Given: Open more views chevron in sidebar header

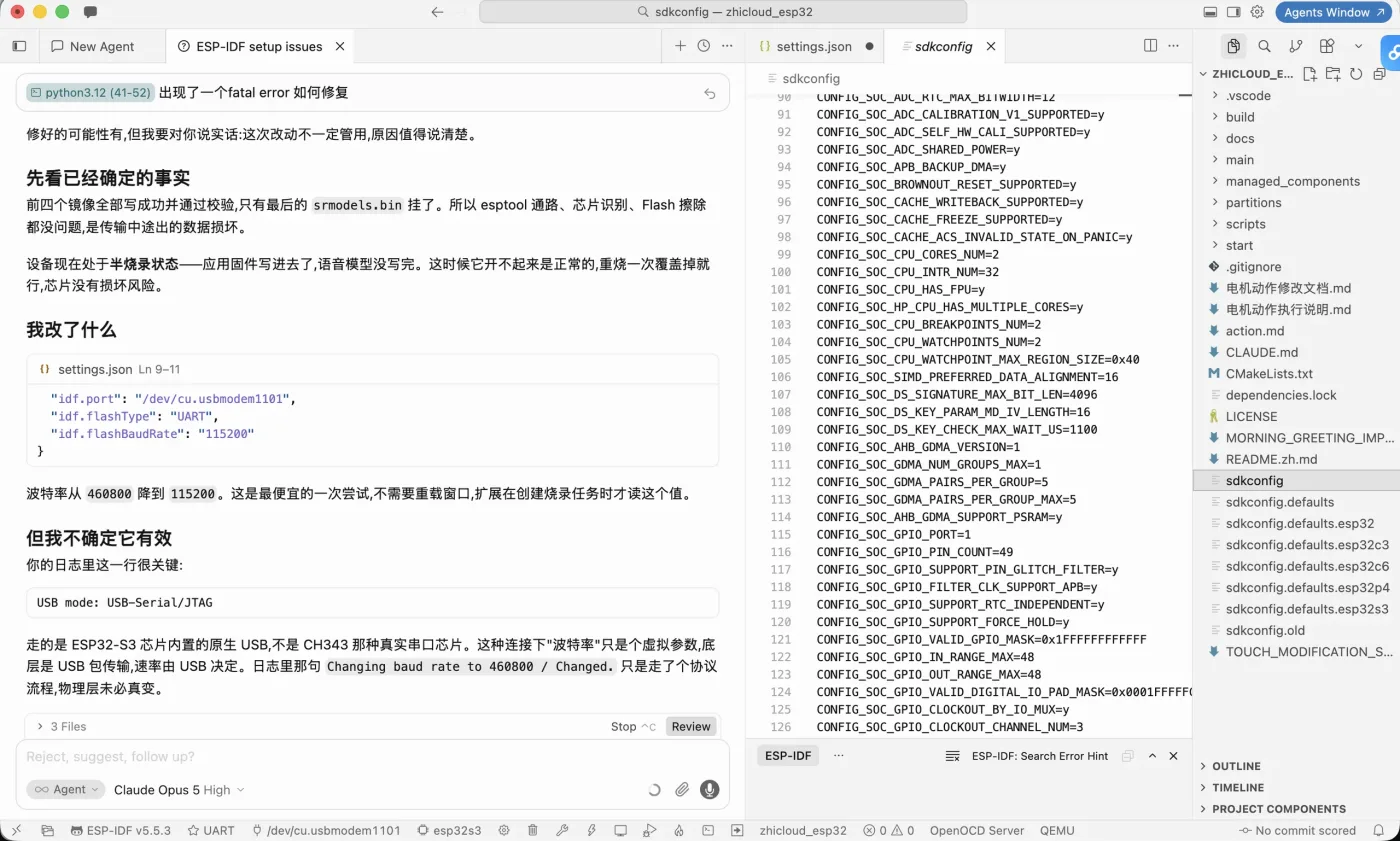Looking at the screenshot, I should coord(1358,46).
